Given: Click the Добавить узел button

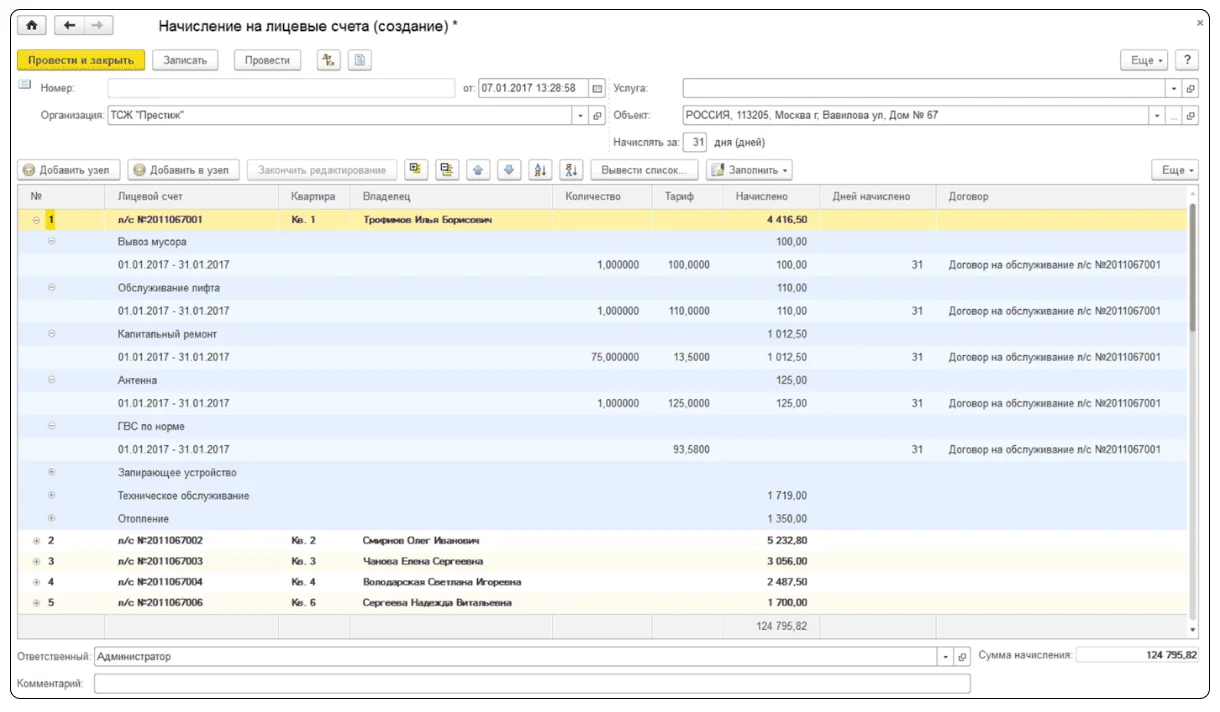Looking at the screenshot, I should 69,170.
